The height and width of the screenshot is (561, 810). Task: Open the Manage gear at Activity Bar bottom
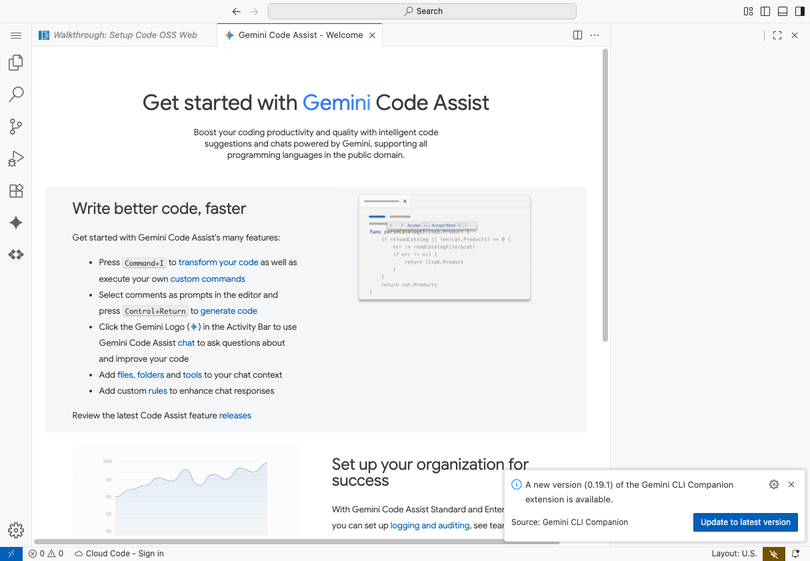click(16, 530)
